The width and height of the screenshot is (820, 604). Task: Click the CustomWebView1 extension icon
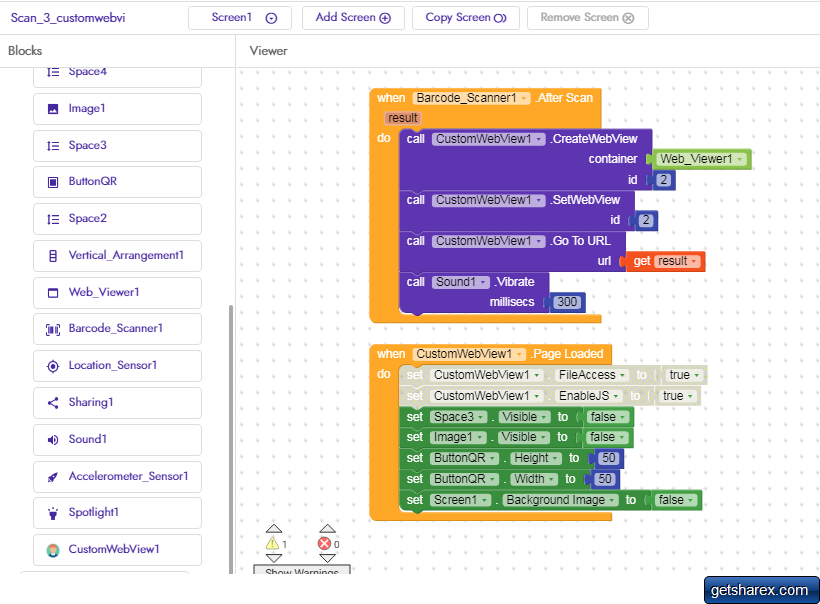[x=53, y=550]
